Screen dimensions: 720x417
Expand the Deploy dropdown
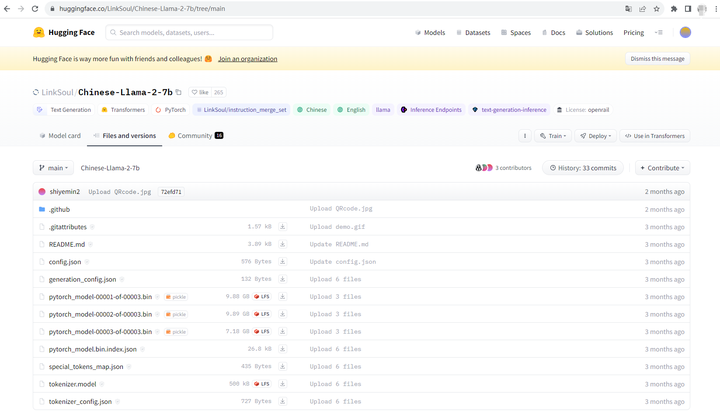pos(595,136)
